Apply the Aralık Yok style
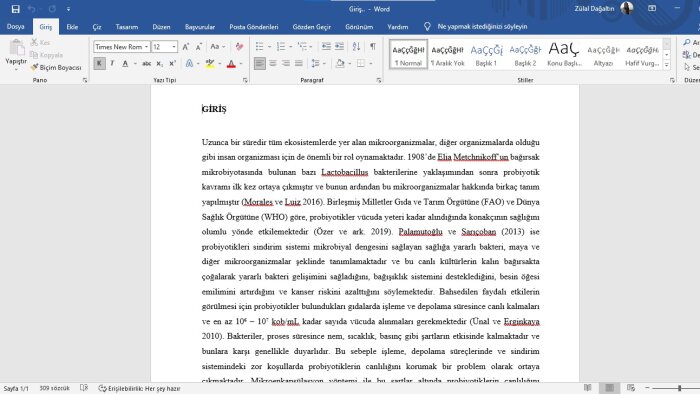The height and width of the screenshot is (394, 700). [447, 54]
